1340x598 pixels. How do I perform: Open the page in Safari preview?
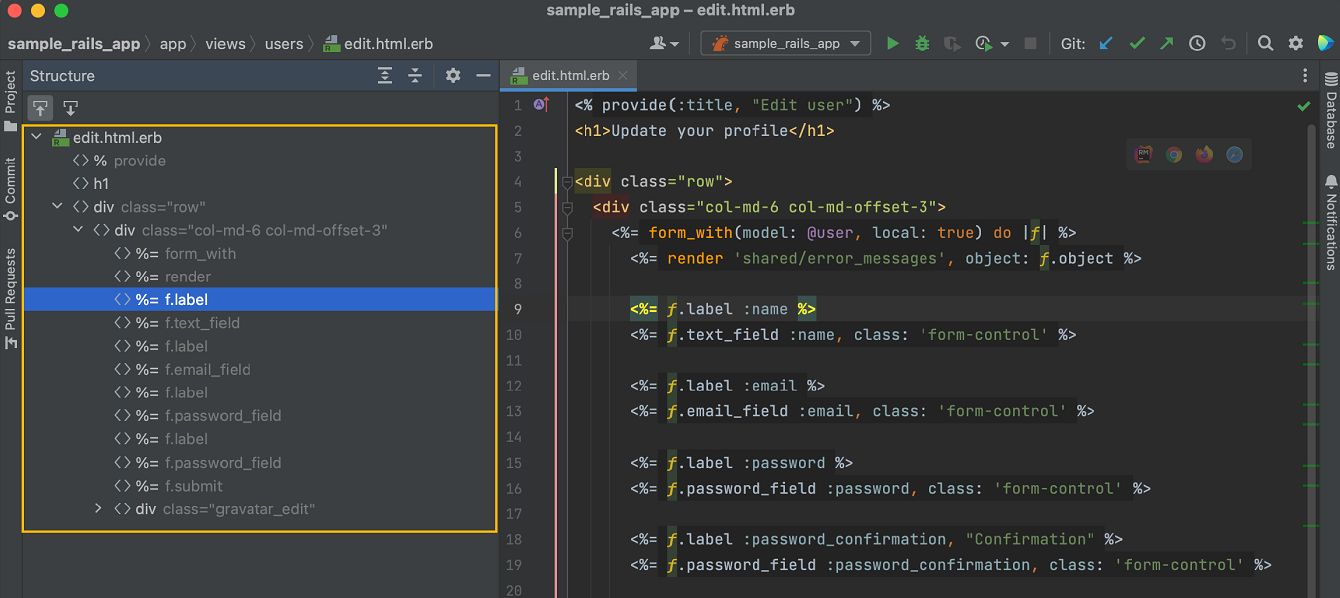tap(1234, 153)
